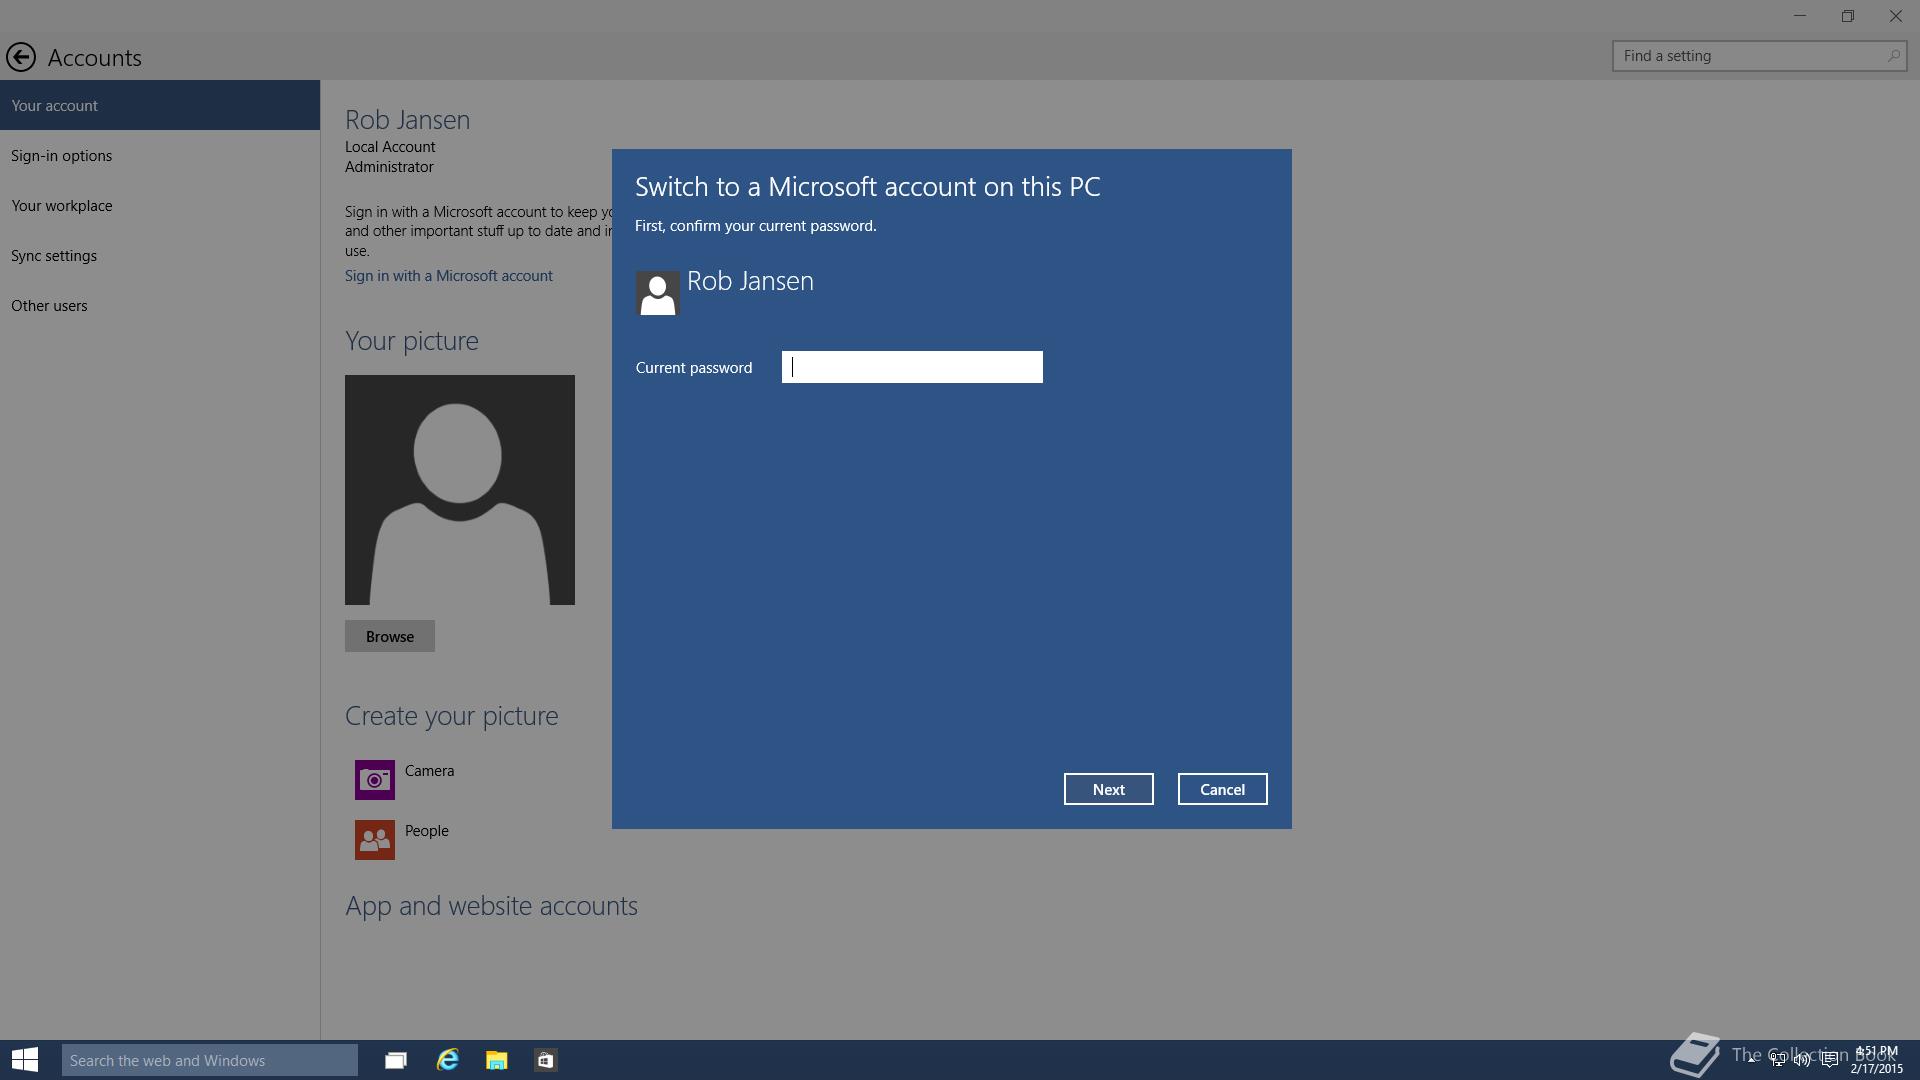Select the Your account section
The height and width of the screenshot is (1080, 1920).
pos(160,105)
